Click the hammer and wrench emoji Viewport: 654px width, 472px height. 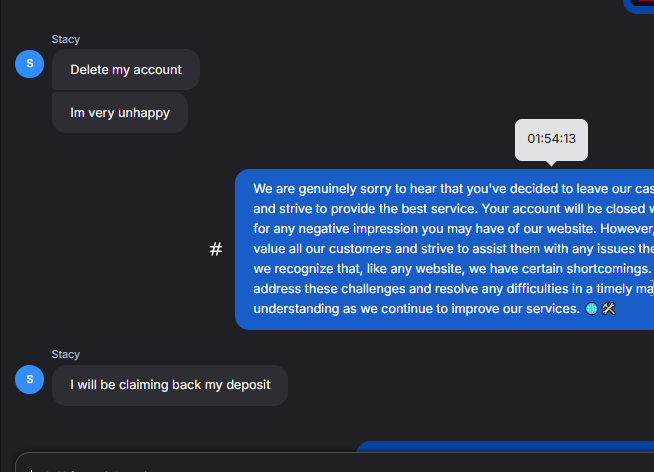(609, 309)
